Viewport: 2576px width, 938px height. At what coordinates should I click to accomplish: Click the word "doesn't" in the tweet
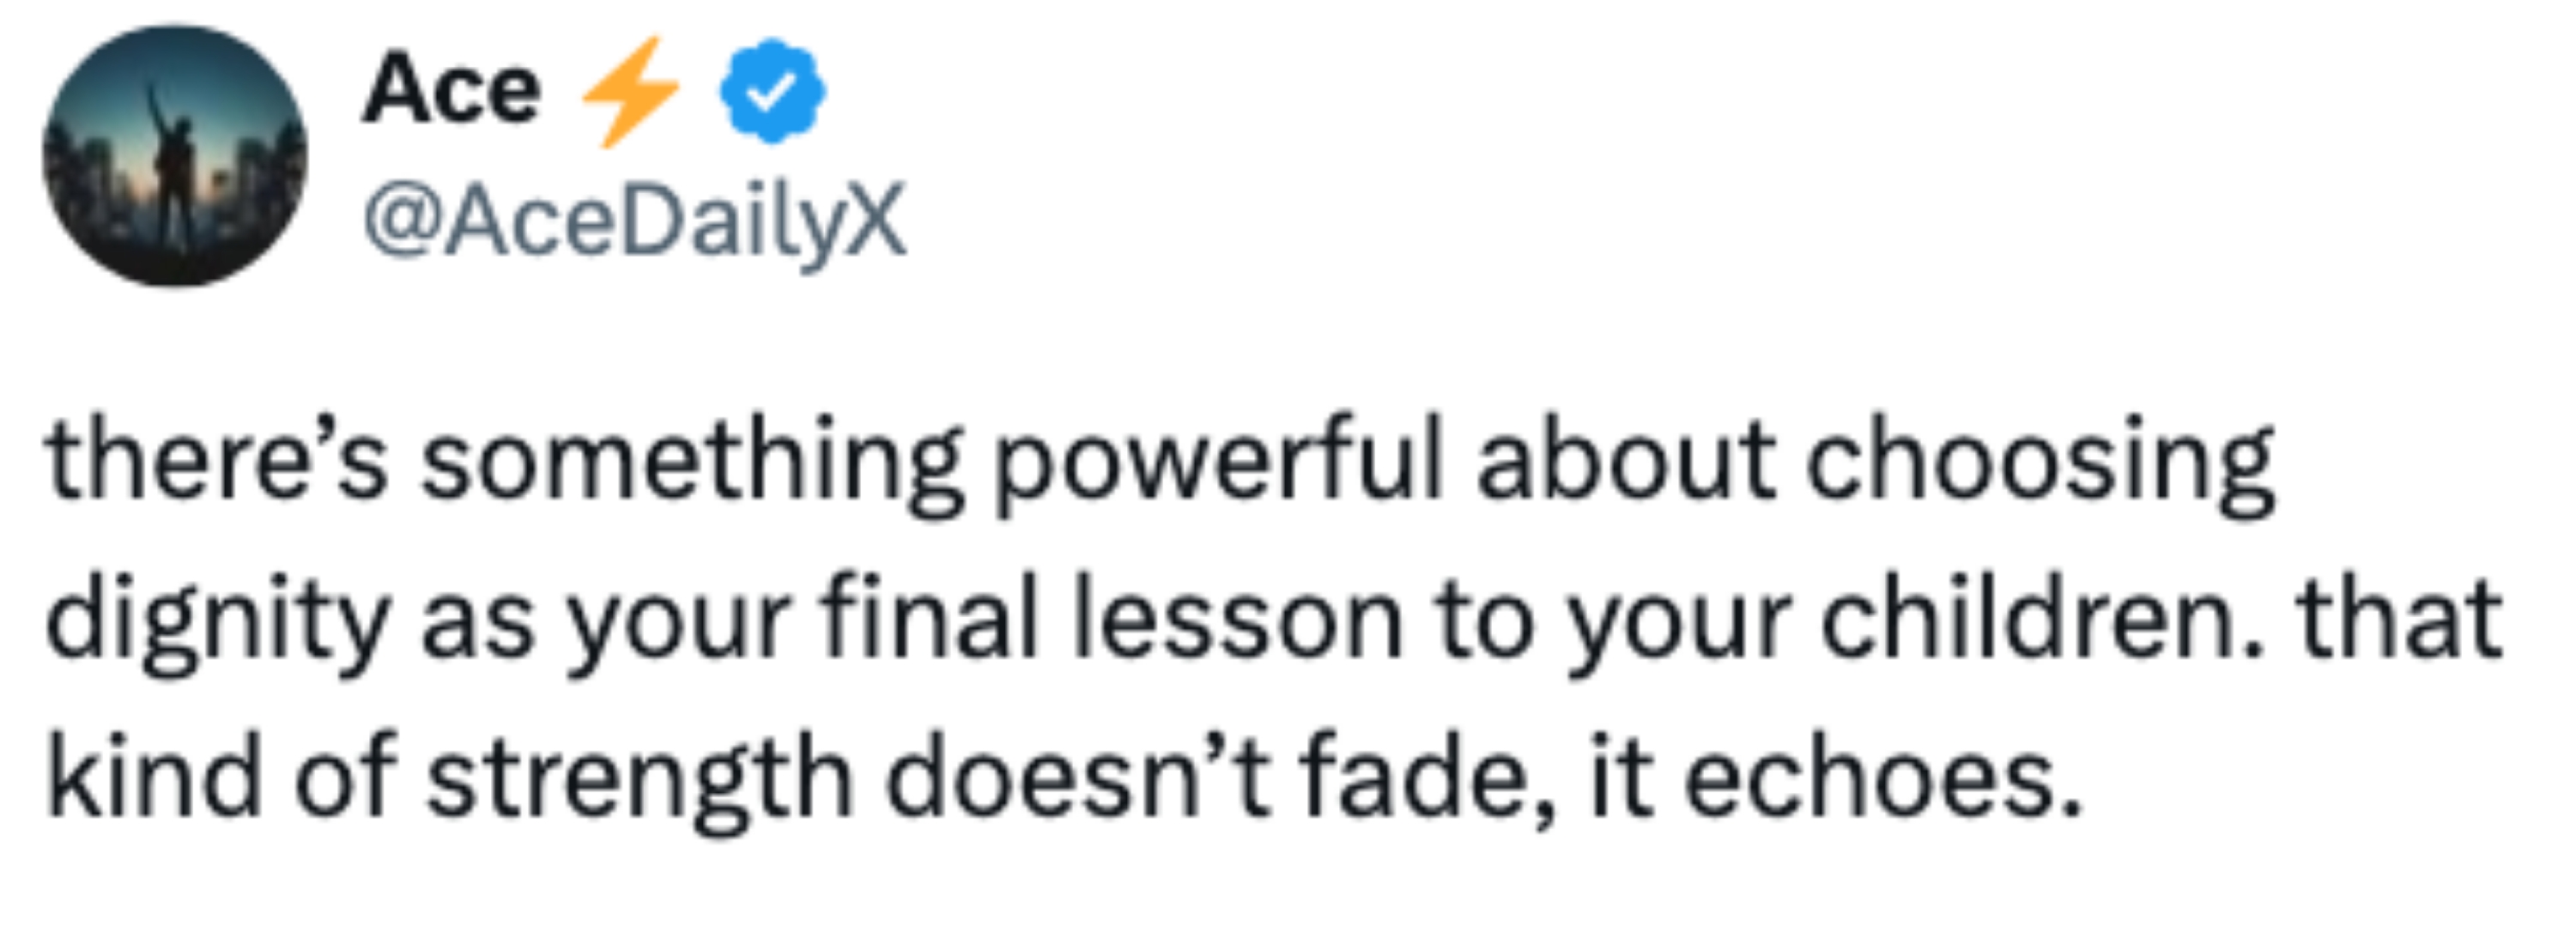coord(1078,780)
